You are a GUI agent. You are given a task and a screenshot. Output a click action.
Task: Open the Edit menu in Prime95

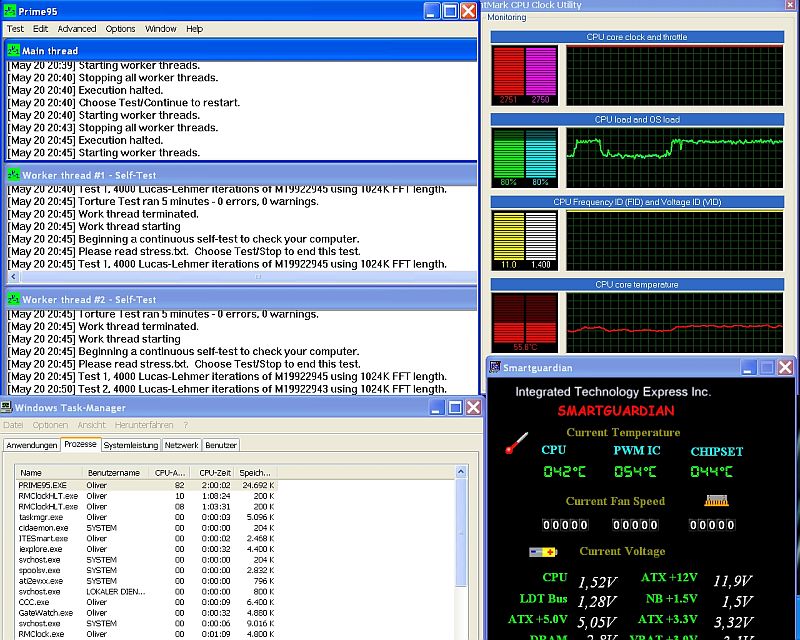coord(40,29)
